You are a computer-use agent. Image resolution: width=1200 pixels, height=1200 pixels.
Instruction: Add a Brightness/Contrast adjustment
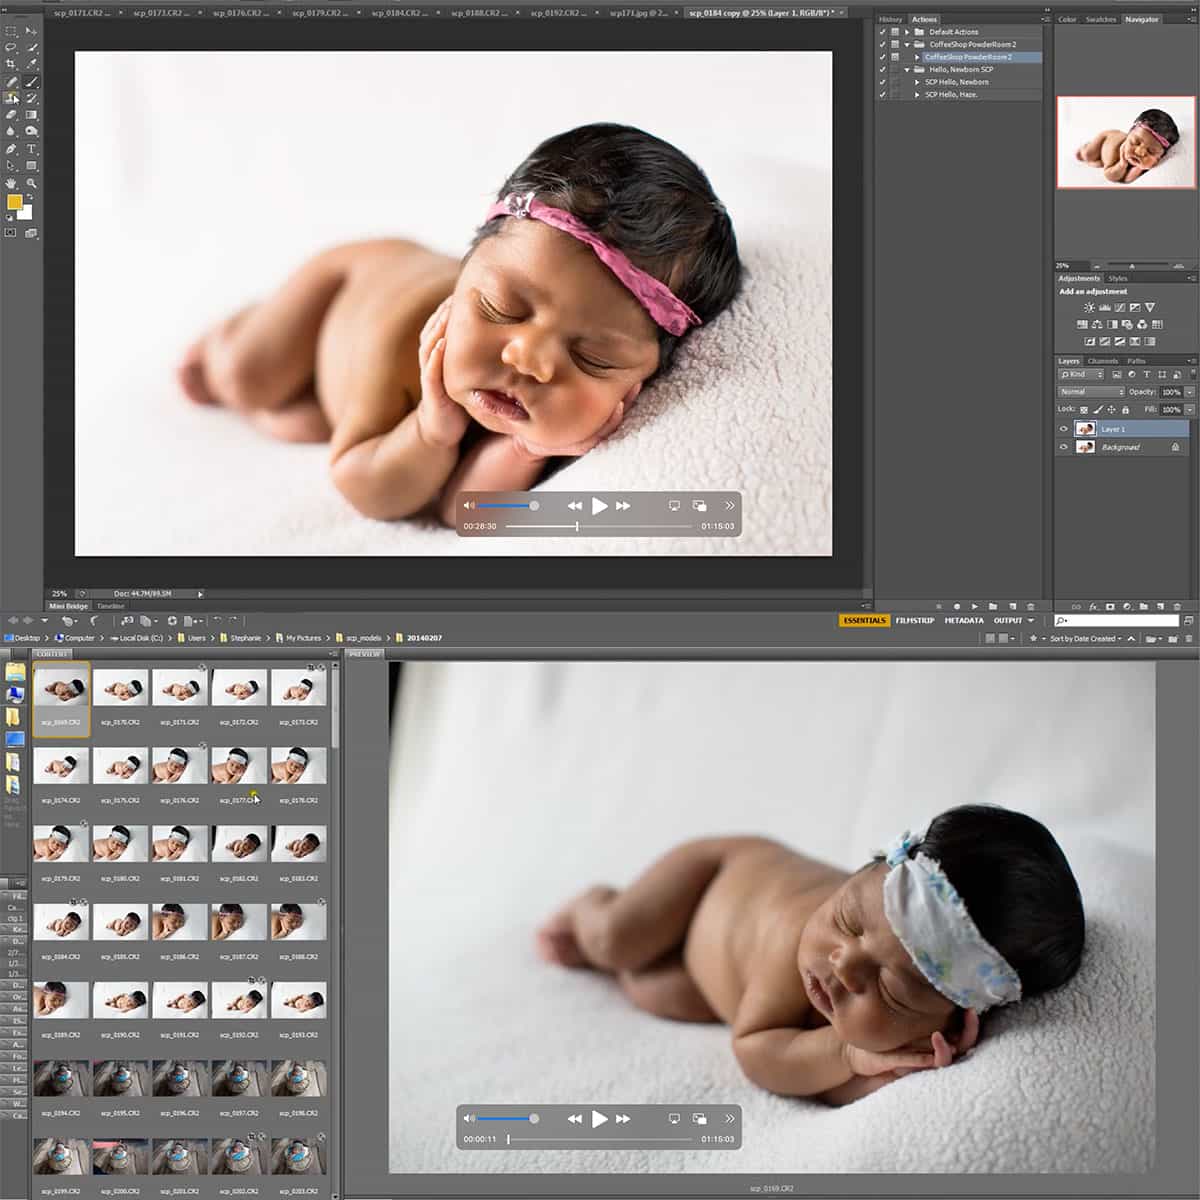pyautogui.click(x=1089, y=308)
